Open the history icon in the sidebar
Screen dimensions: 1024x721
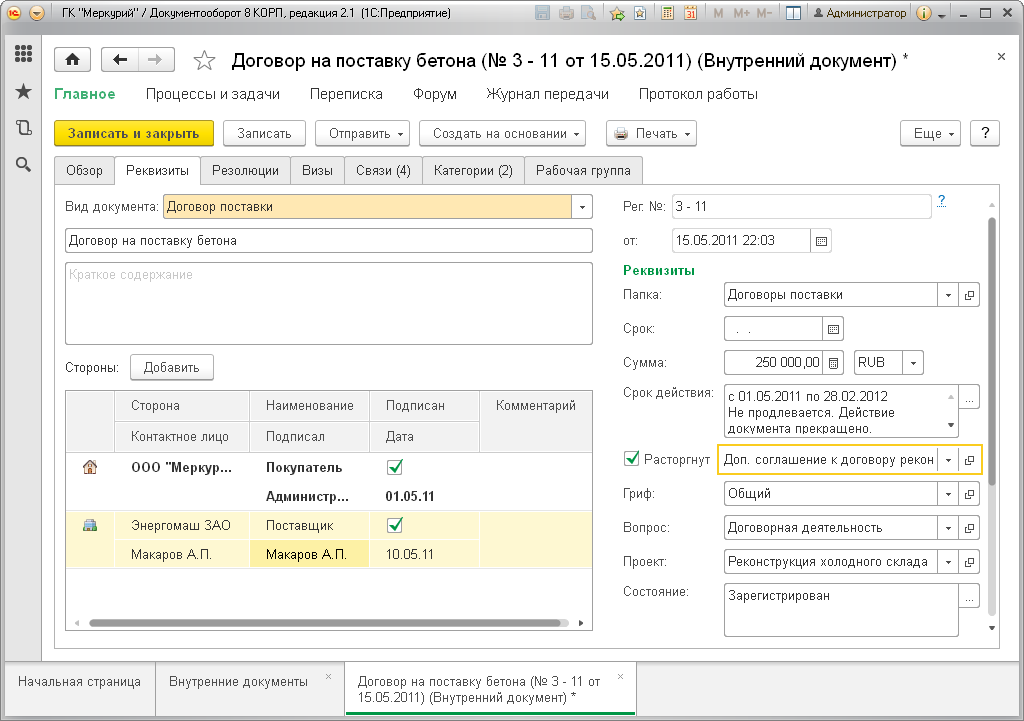click(24, 127)
